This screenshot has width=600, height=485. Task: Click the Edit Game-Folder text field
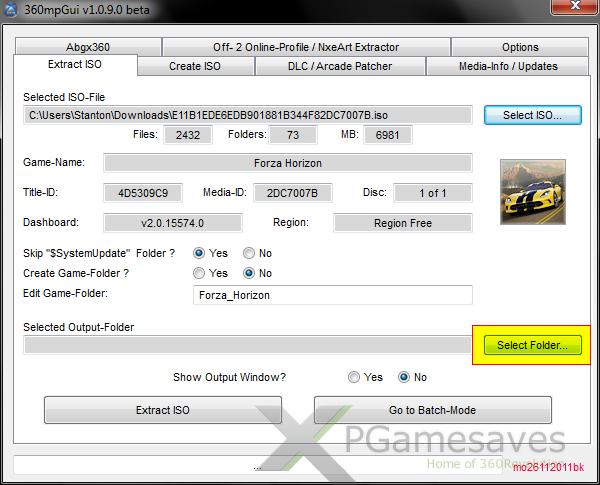tap(331, 295)
